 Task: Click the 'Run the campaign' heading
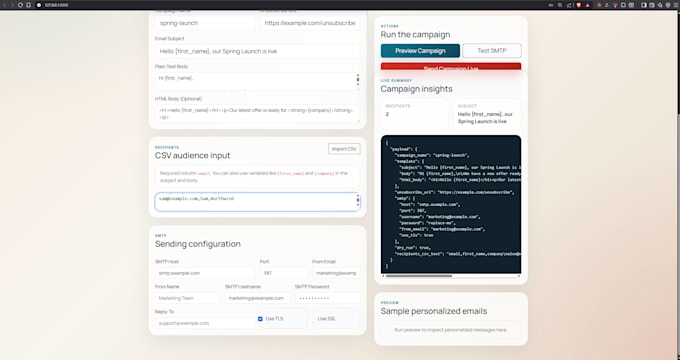(415, 35)
